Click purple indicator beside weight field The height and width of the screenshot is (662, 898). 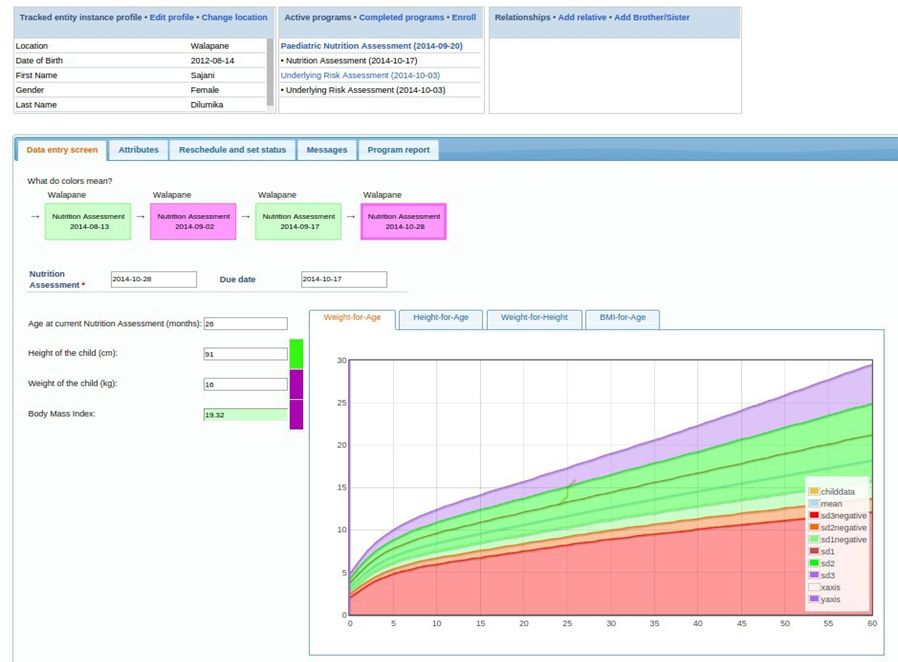pyautogui.click(x=296, y=384)
